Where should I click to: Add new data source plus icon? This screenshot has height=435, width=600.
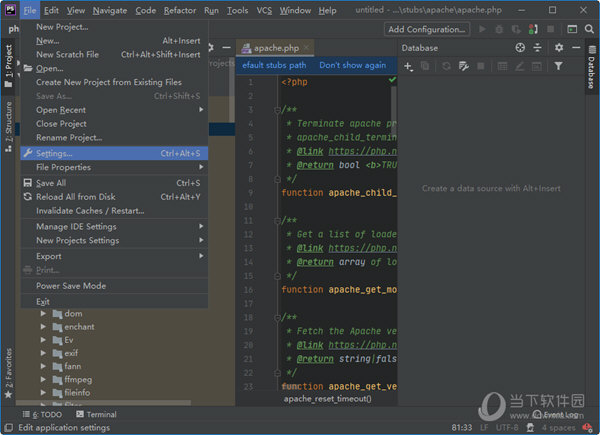(408, 67)
